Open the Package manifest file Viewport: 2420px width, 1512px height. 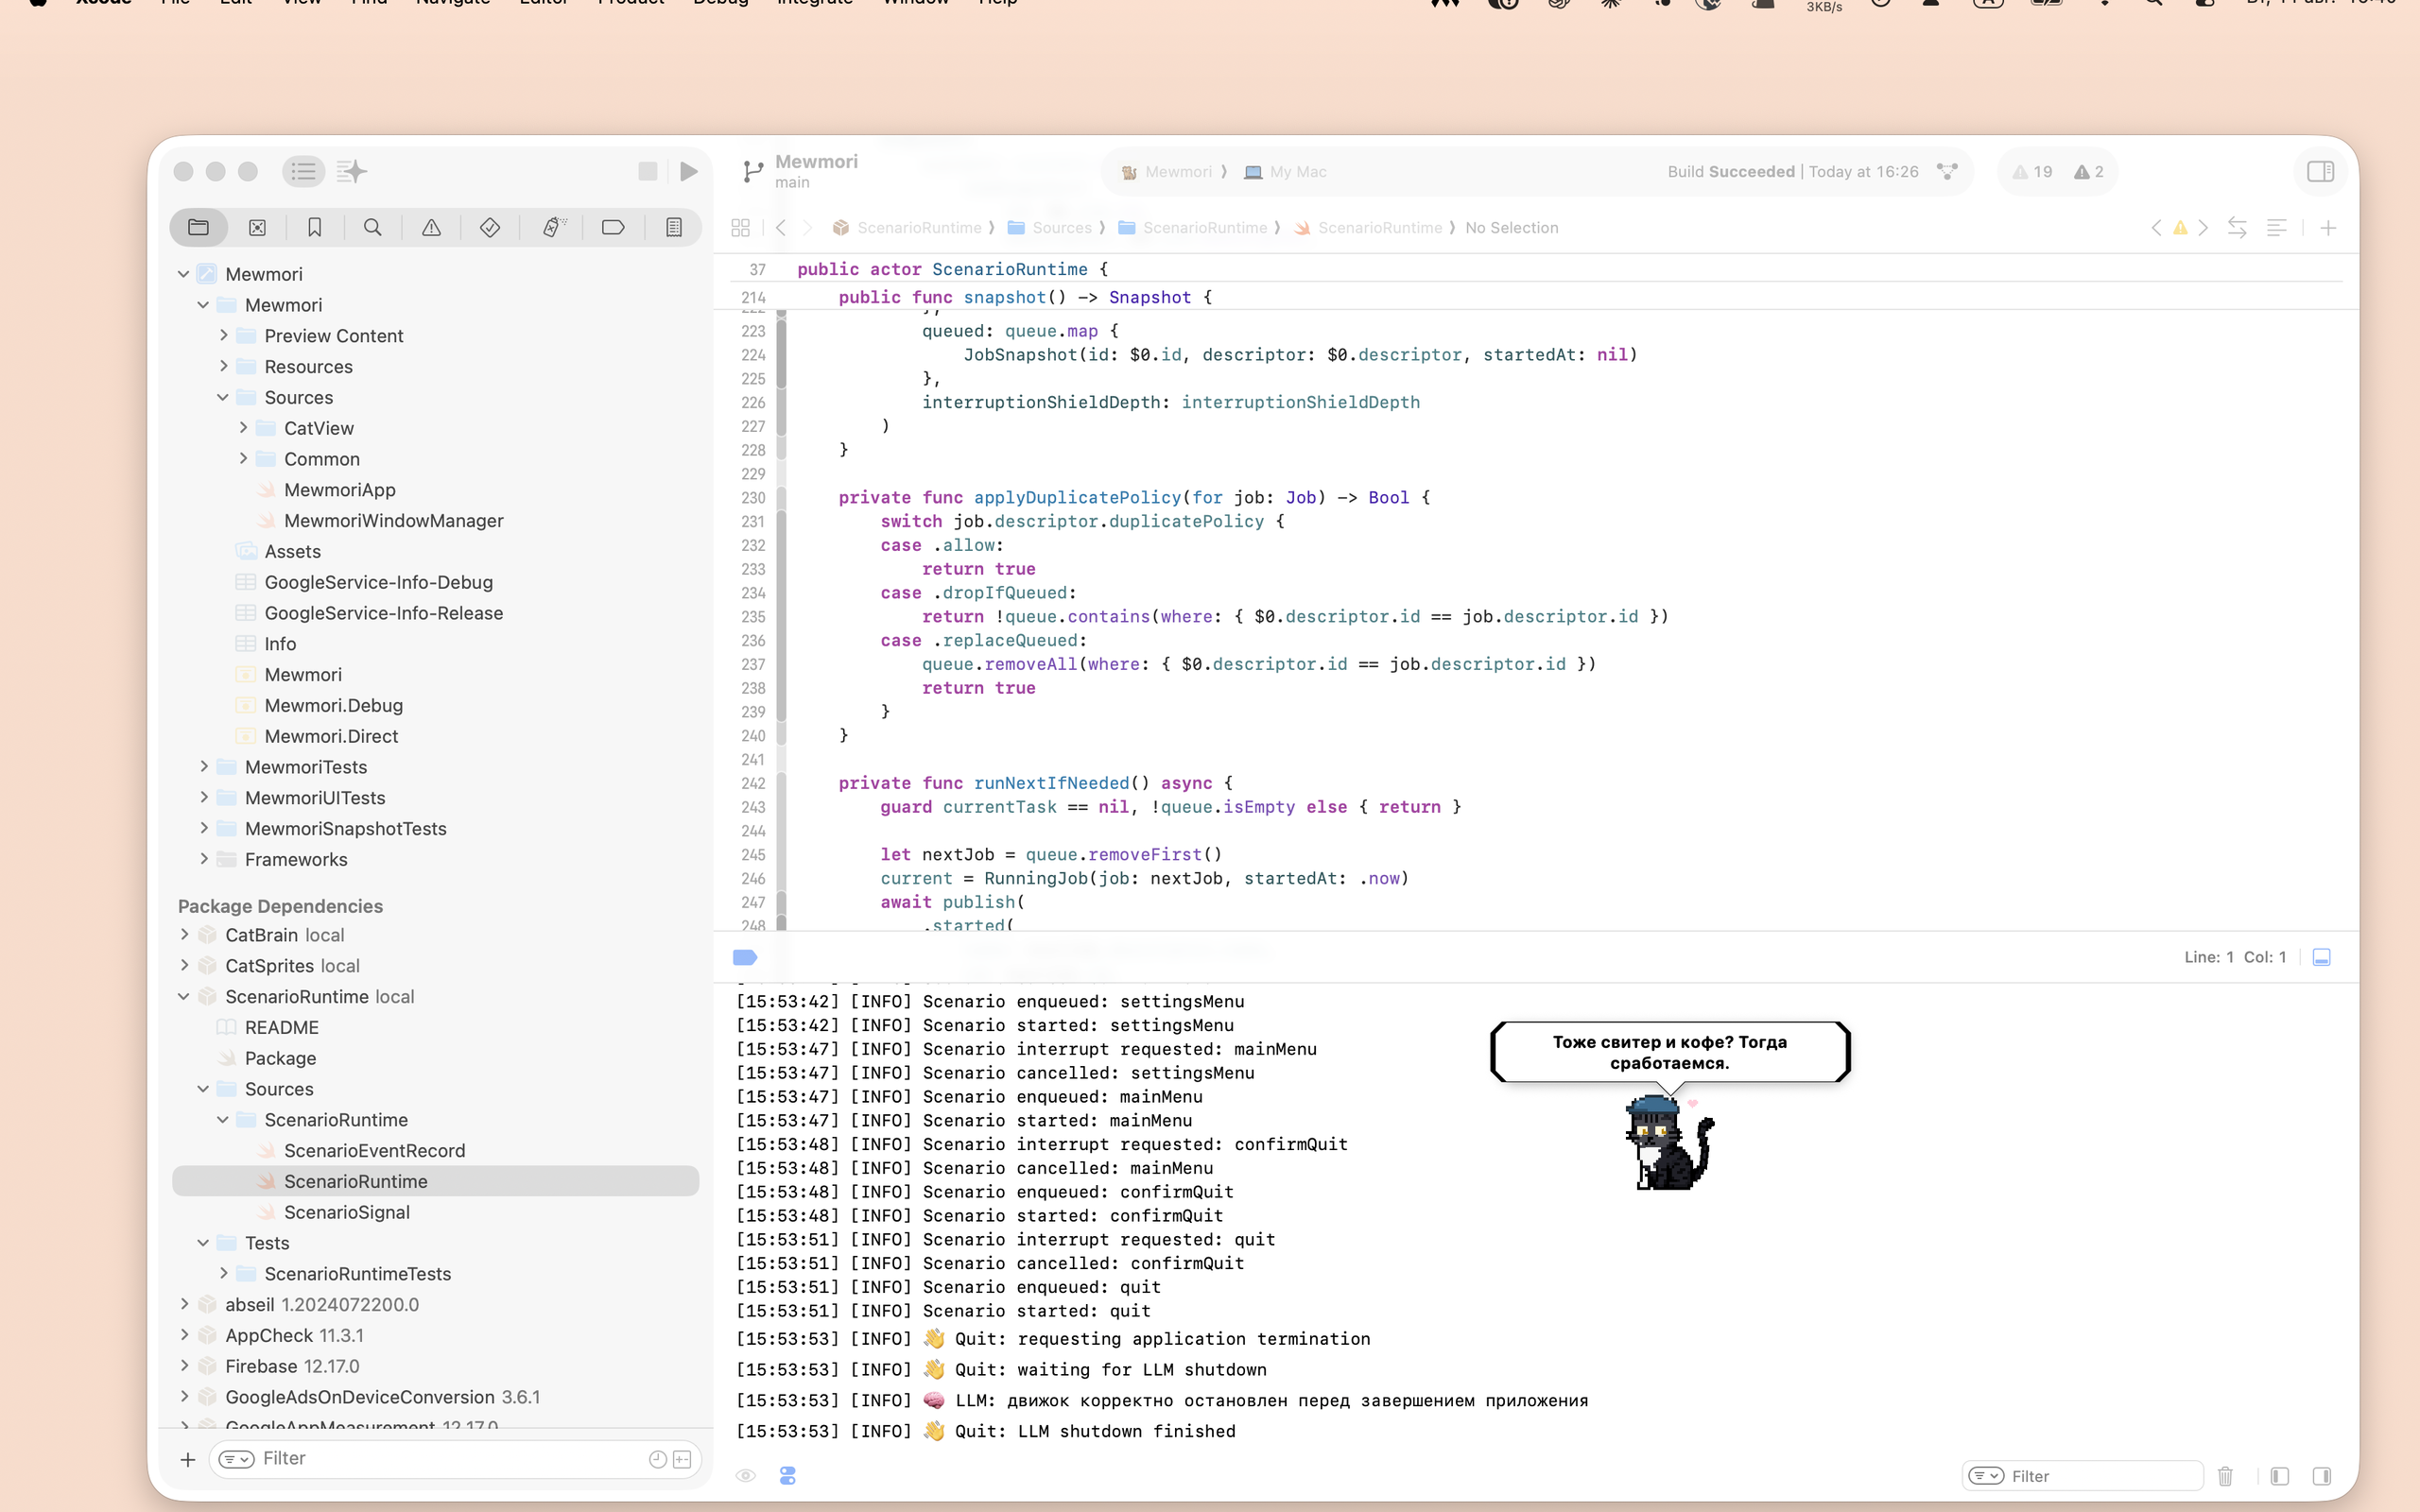pyautogui.click(x=280, y=1058)
